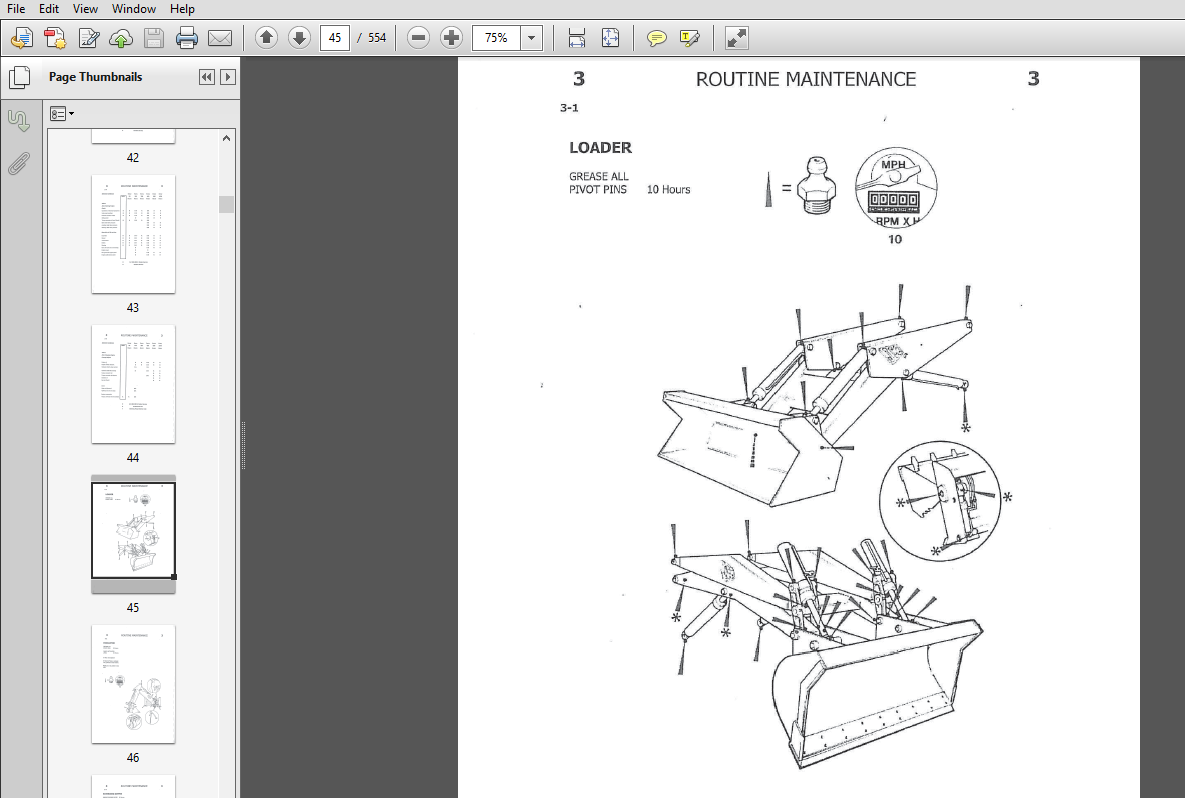Select the page 44 thumbnail

[133, 384]
